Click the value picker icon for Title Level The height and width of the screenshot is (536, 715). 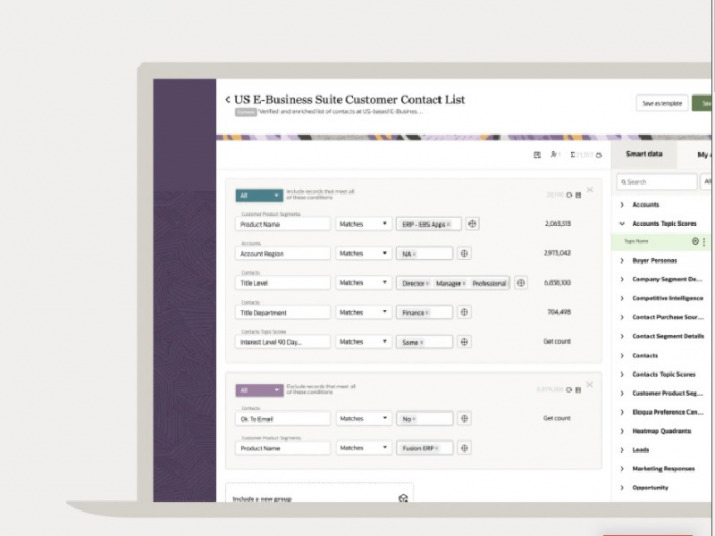click(x=521, y=283)
